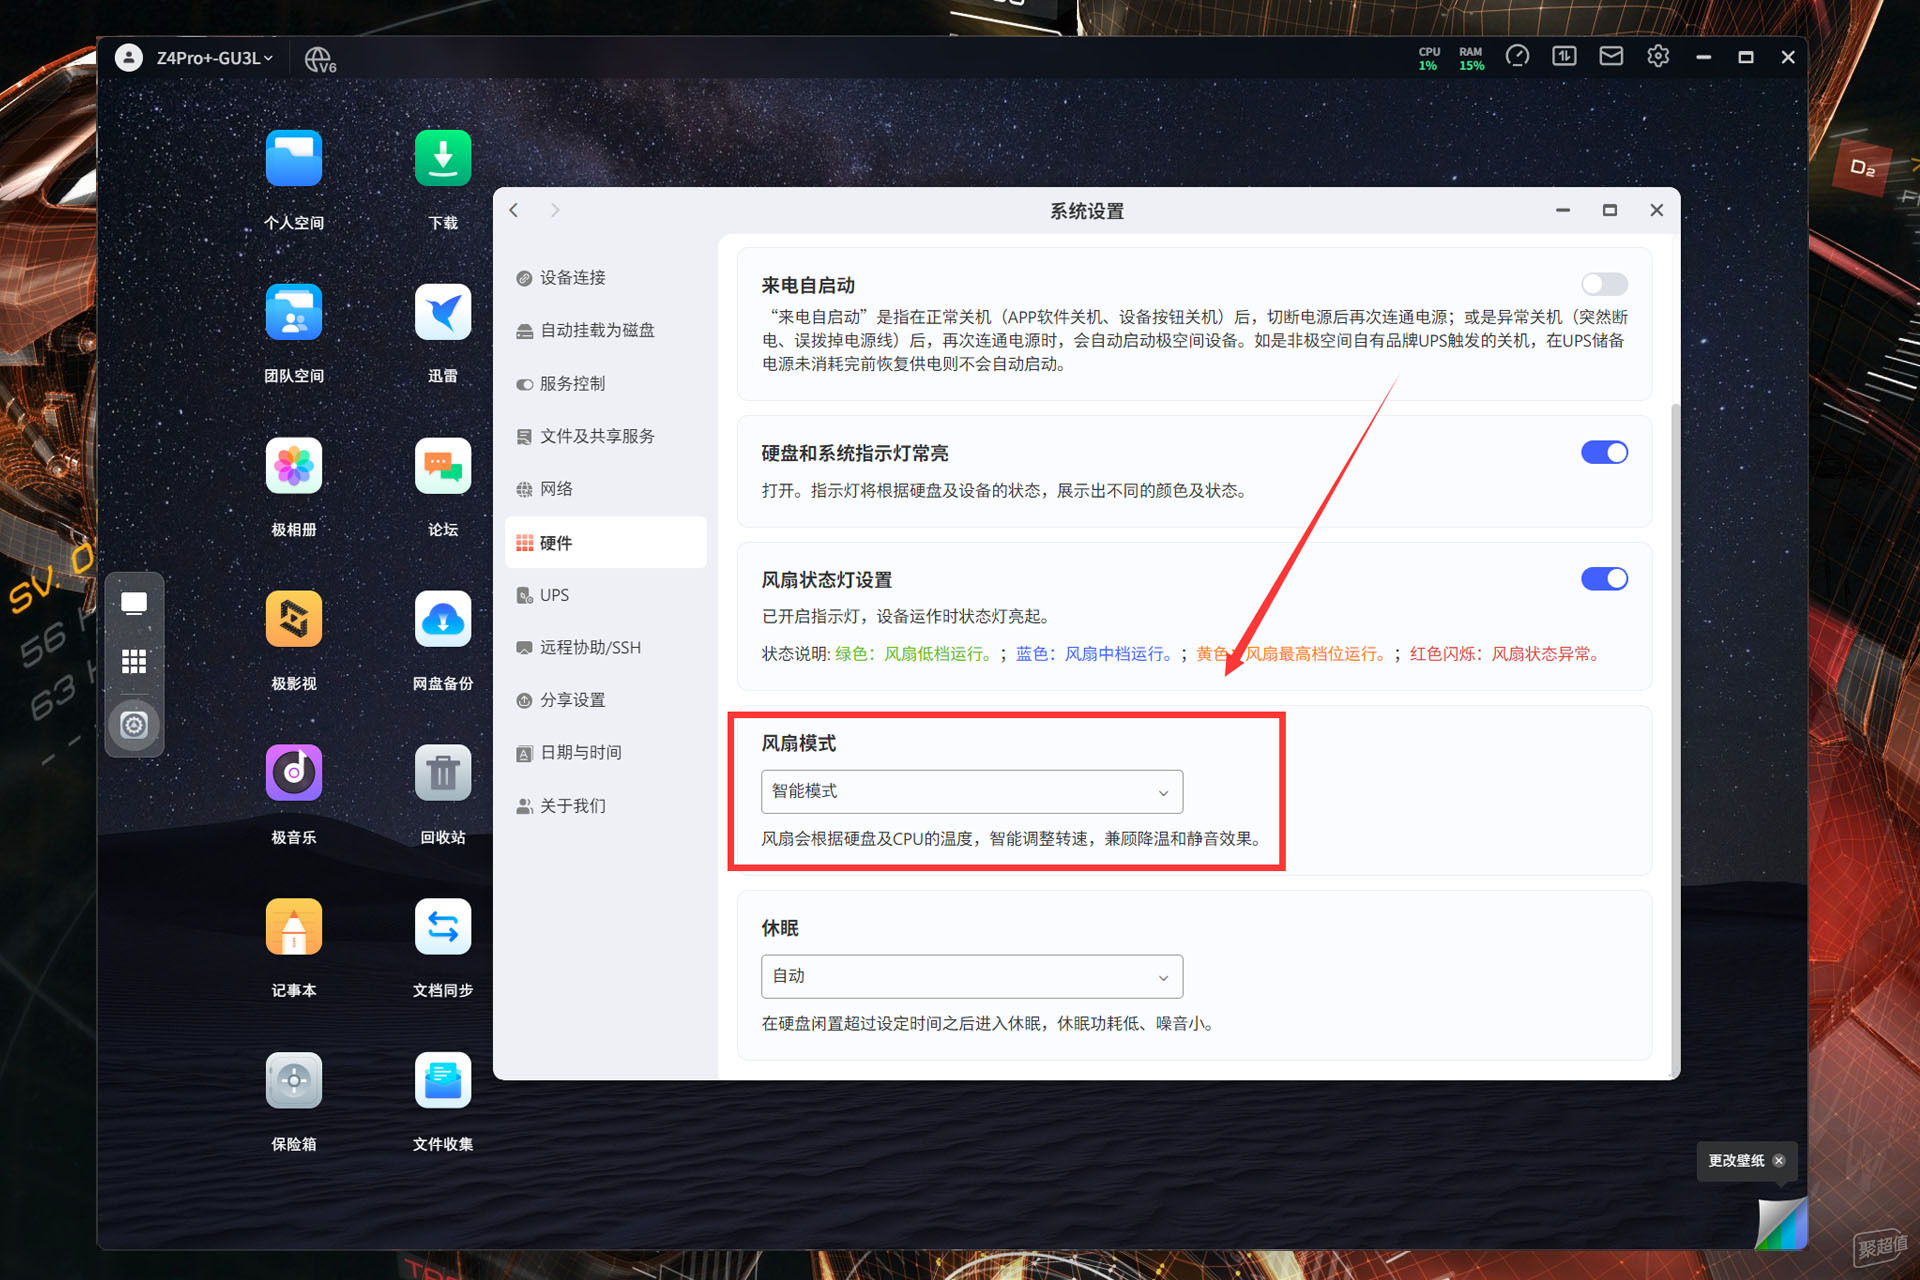1920x1280 pixels.
Task: Launch the 极影视 video app
Action: pyautogui.click(x=294, y=619)
